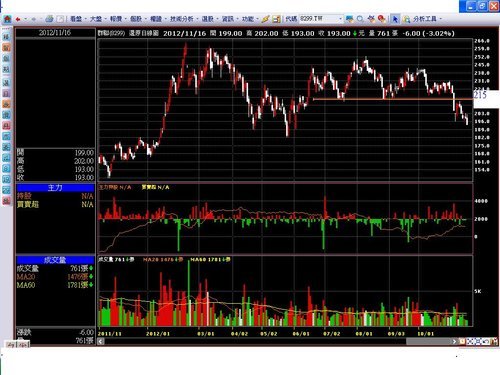
Task: Click the 2012/01 date axis label
Action: point(158,333)
